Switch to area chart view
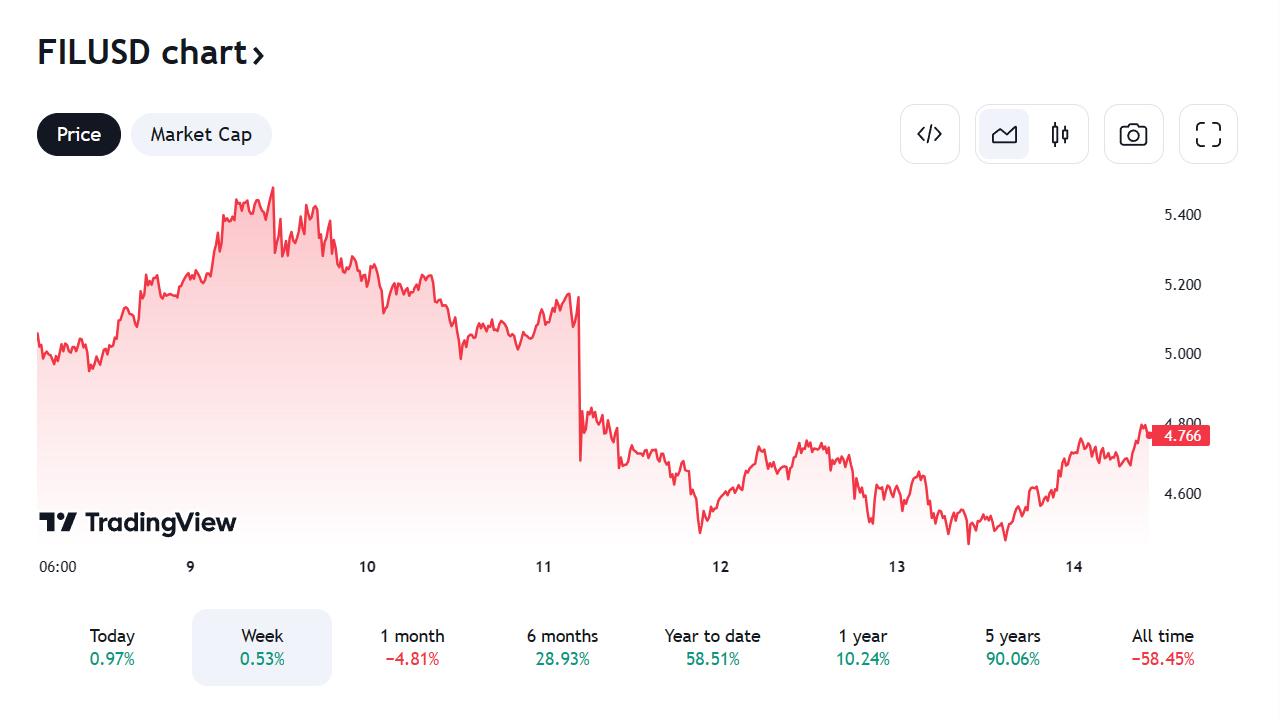 pyautogui.click(x=1004, y=134)
